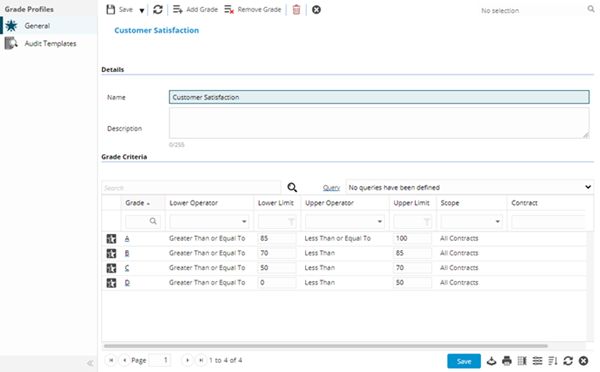
Task: Click the blue Save button
Action: point(464,361)
